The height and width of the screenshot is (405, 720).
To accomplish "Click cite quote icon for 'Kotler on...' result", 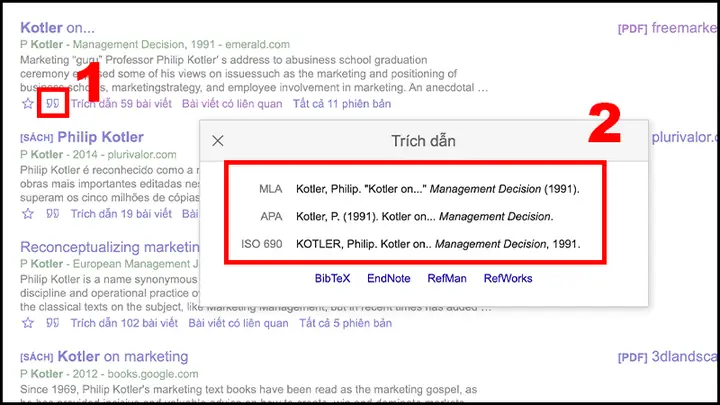I will 53,104.
